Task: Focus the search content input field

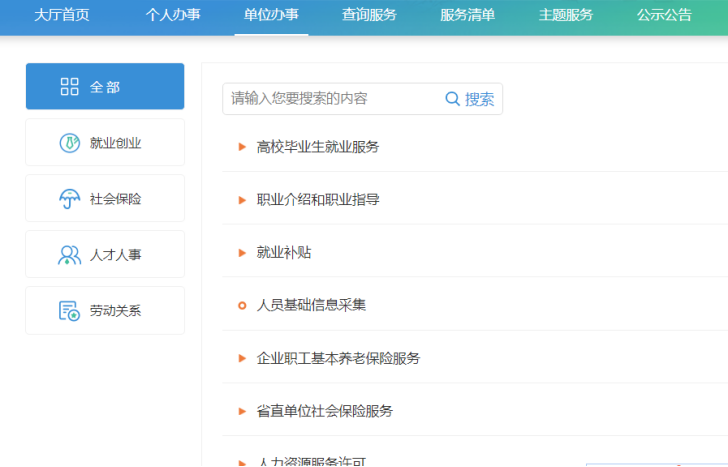Action: coord(330,99)
